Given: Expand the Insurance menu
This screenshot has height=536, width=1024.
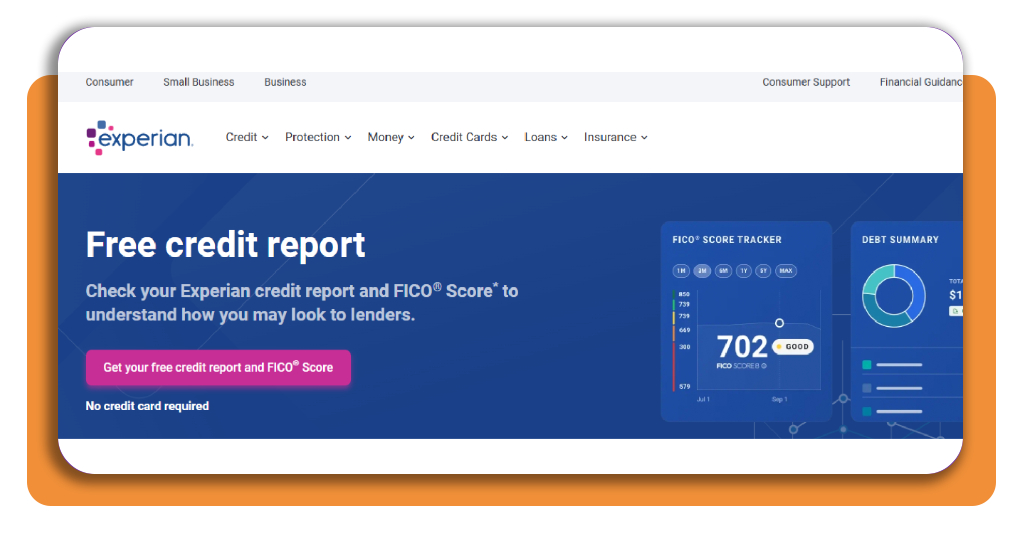Looking at the screenshot, I should (x=615, y=137).
